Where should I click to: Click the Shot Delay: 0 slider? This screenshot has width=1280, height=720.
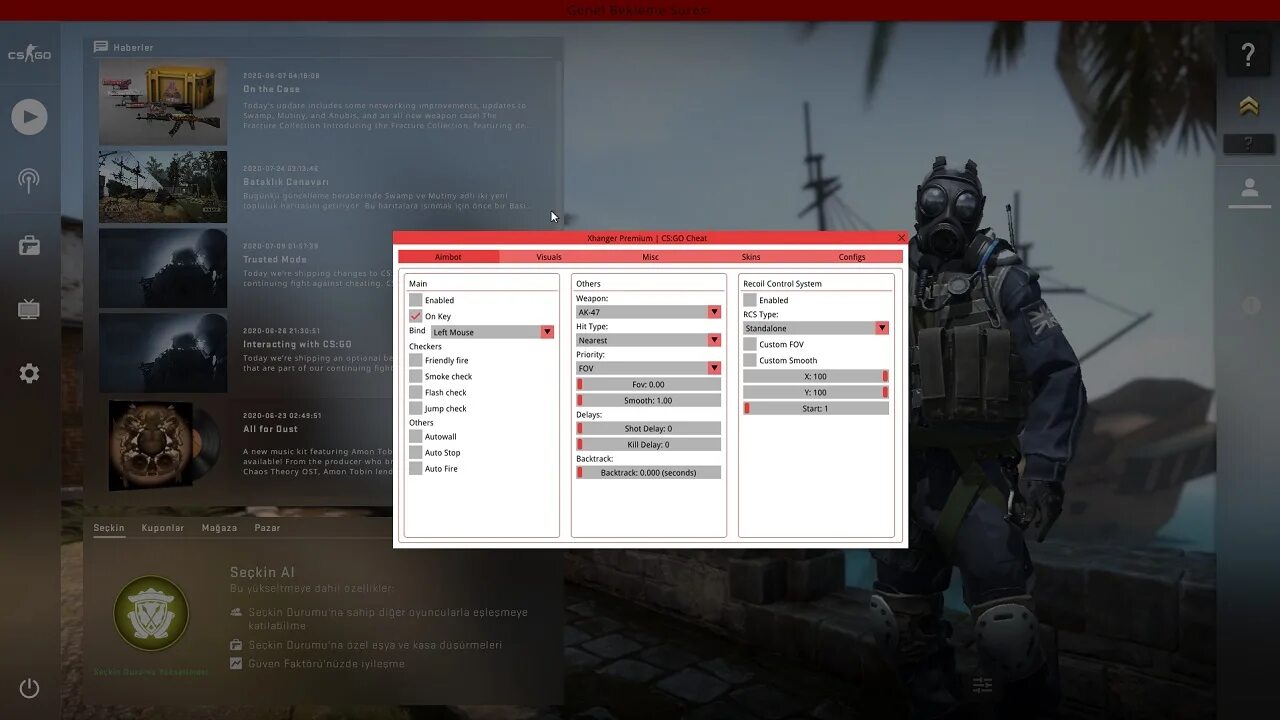click(648, 428)
